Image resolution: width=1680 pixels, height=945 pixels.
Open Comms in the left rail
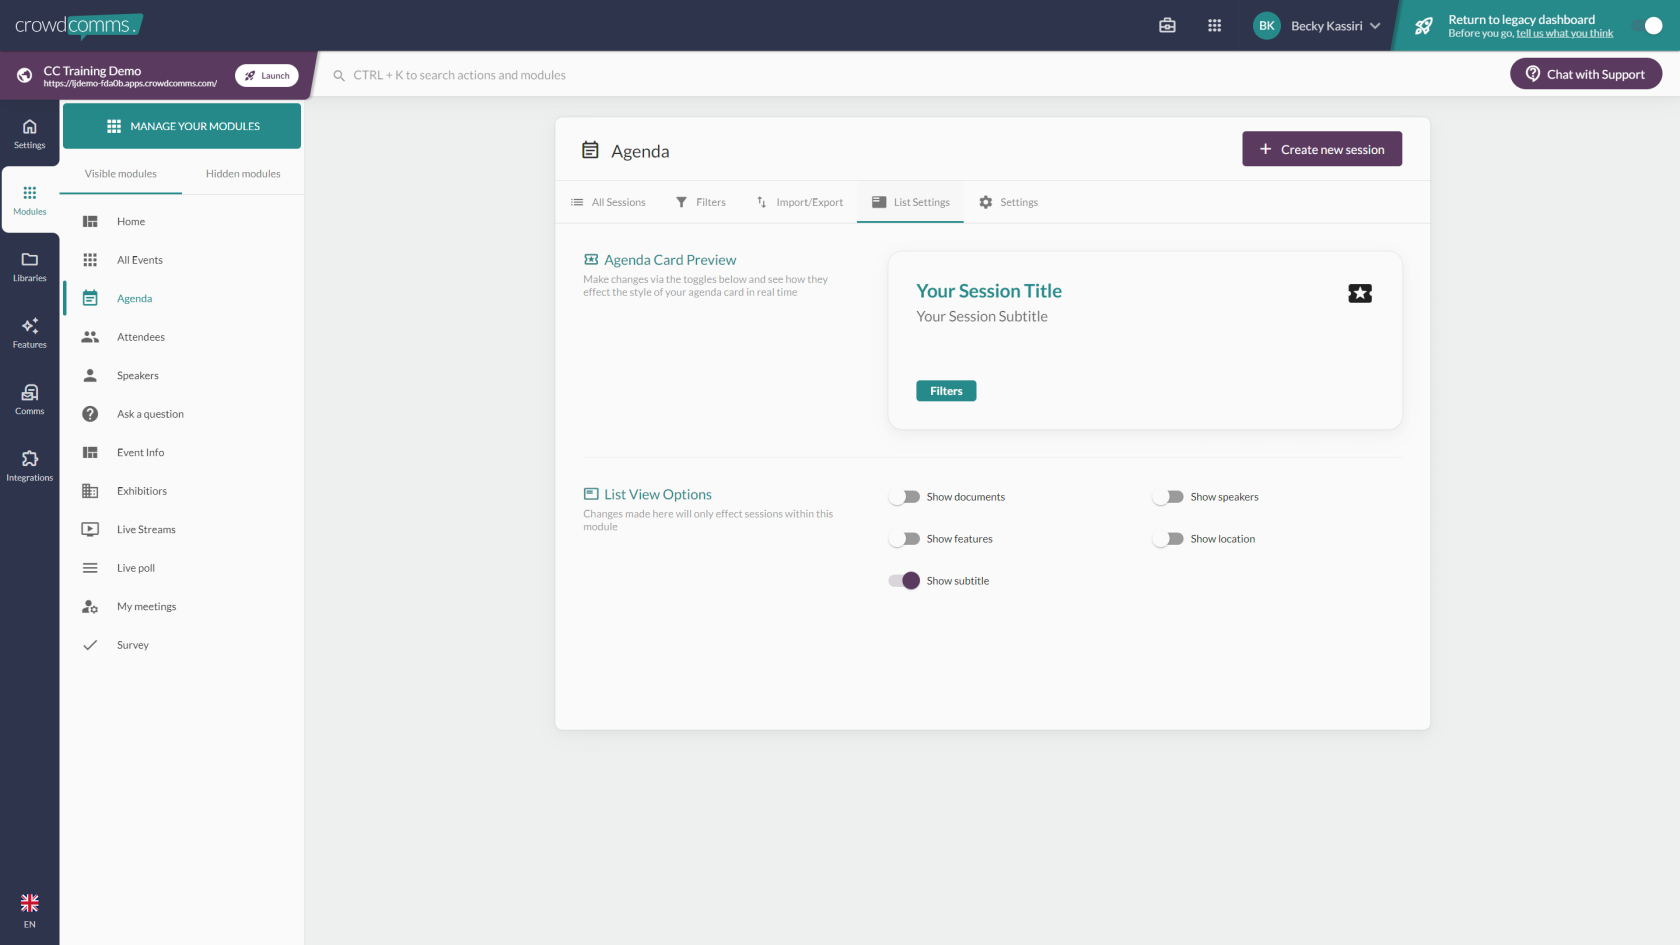pos(30,399)
